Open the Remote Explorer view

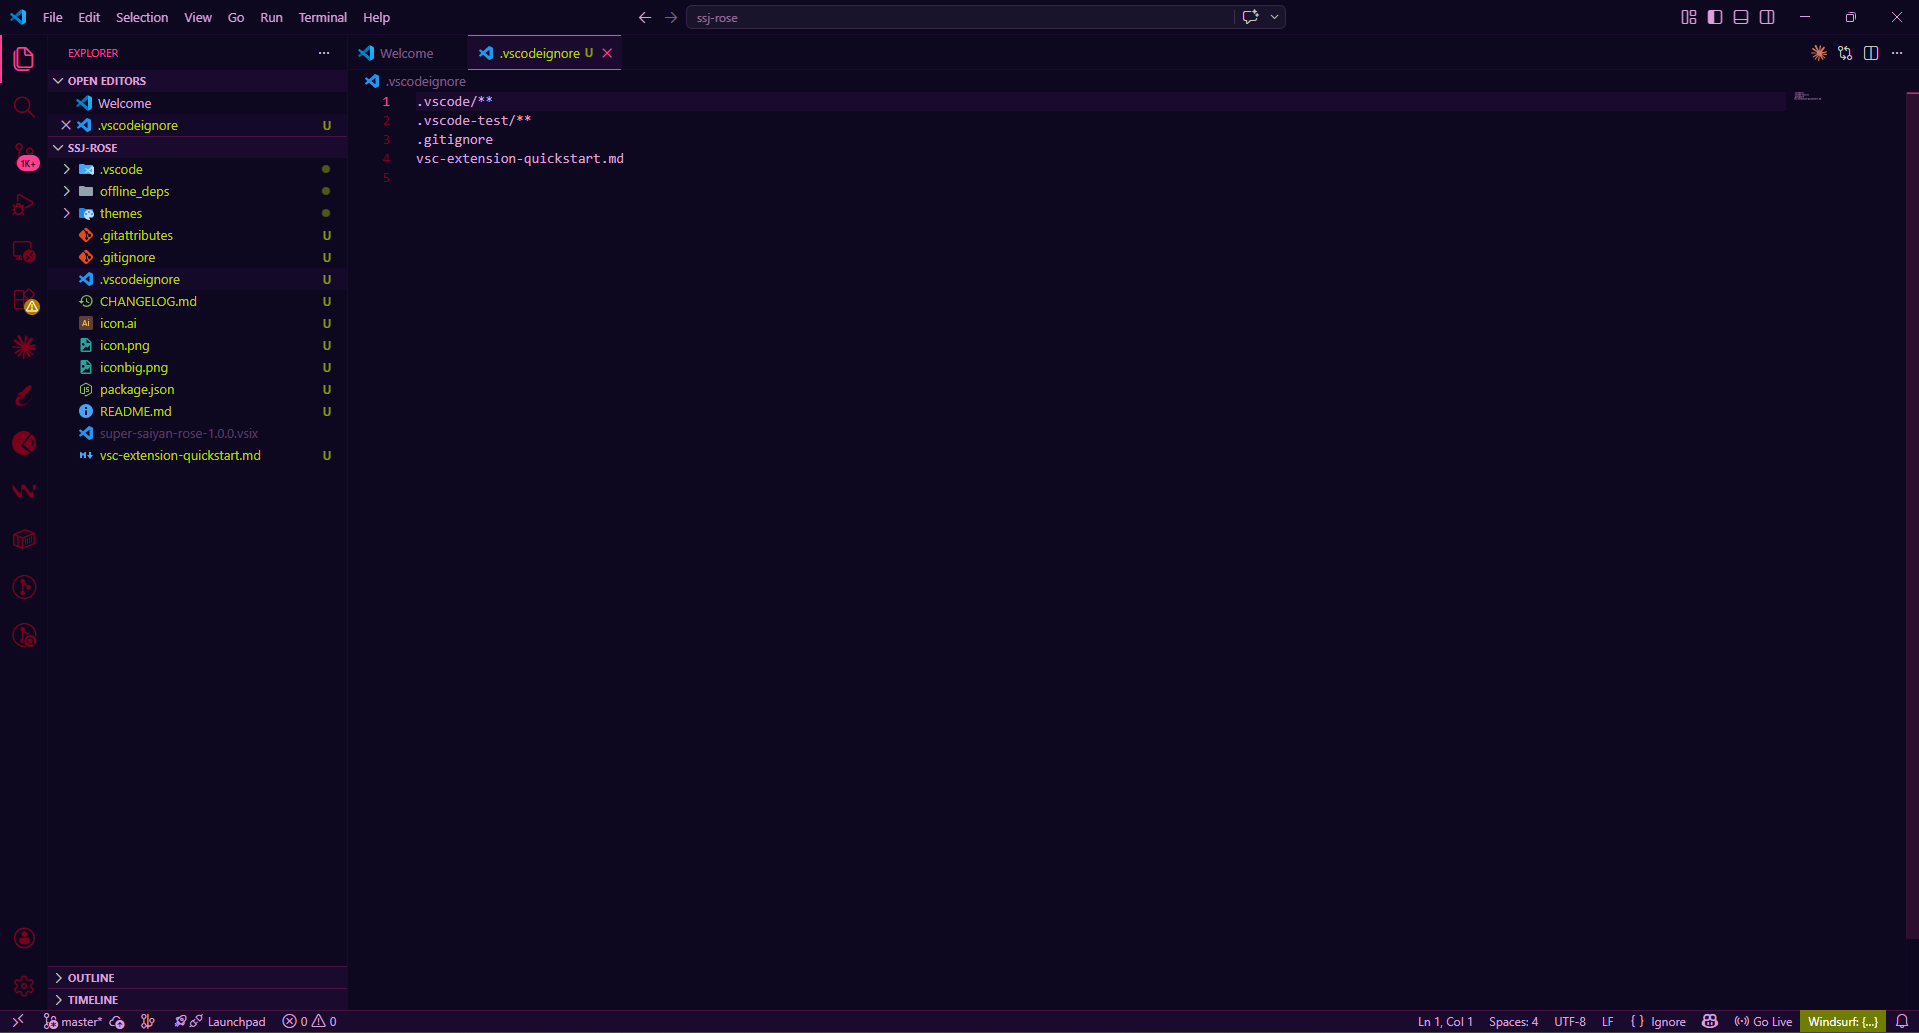coord(24,252)
